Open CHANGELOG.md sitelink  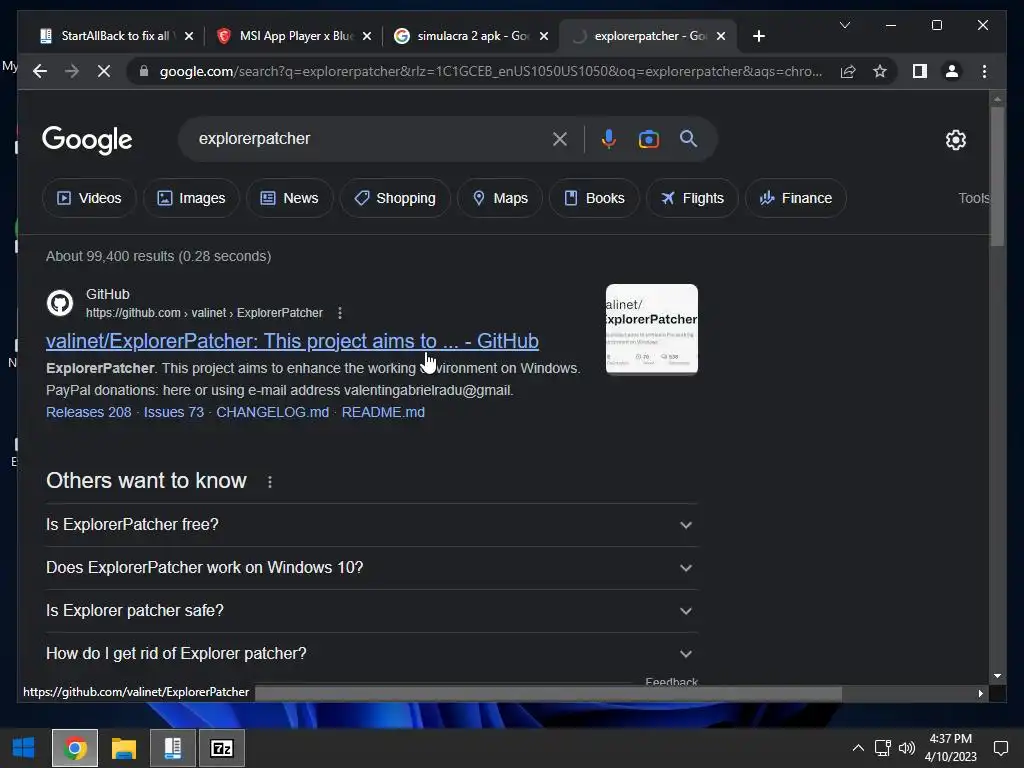272,412
